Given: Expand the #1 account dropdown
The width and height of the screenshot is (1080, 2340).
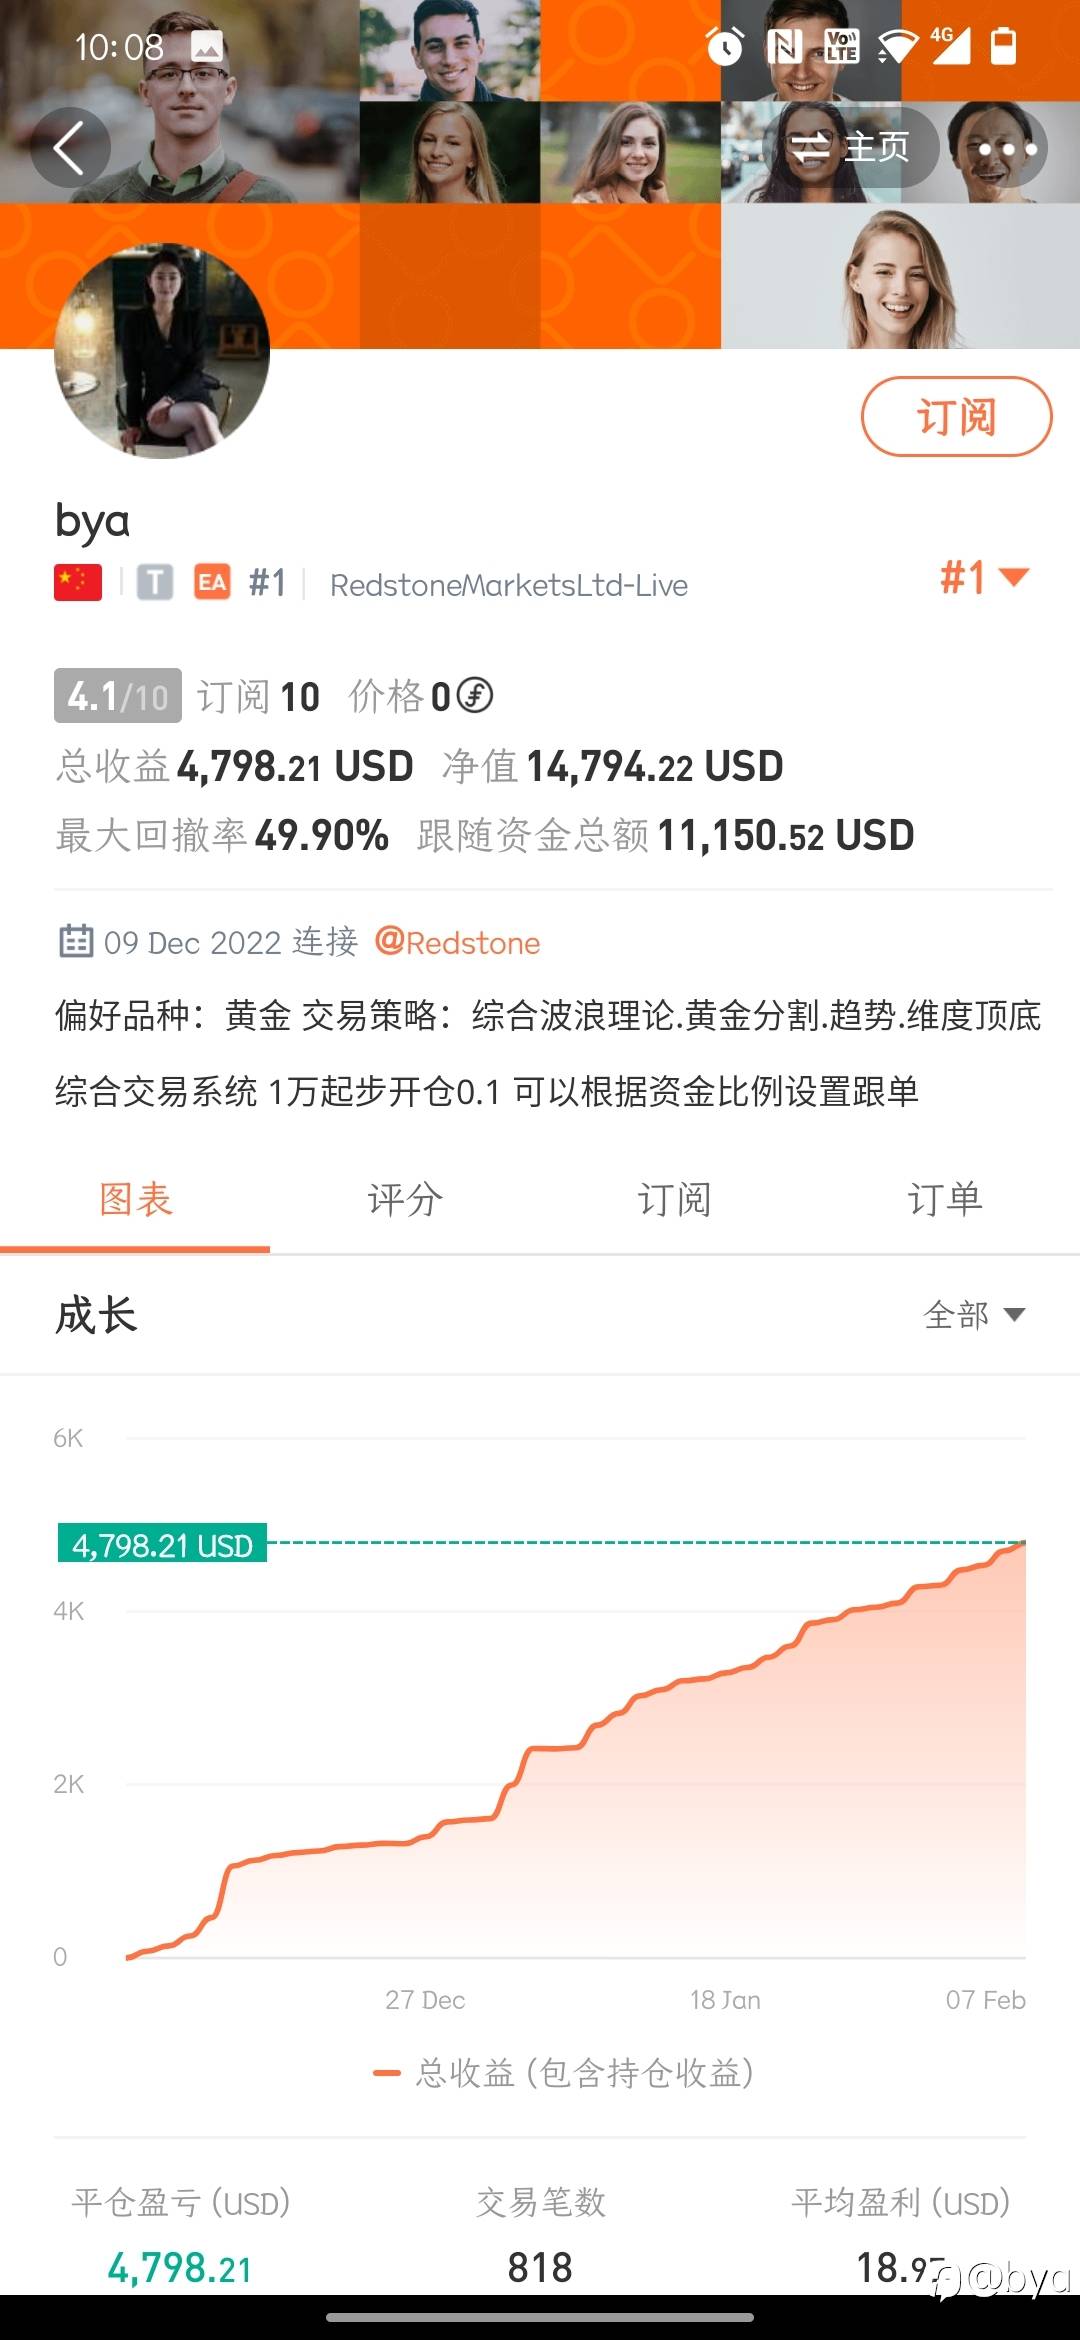Looking at the screenshot, I should pyautogui.click(x=985, y=578).
